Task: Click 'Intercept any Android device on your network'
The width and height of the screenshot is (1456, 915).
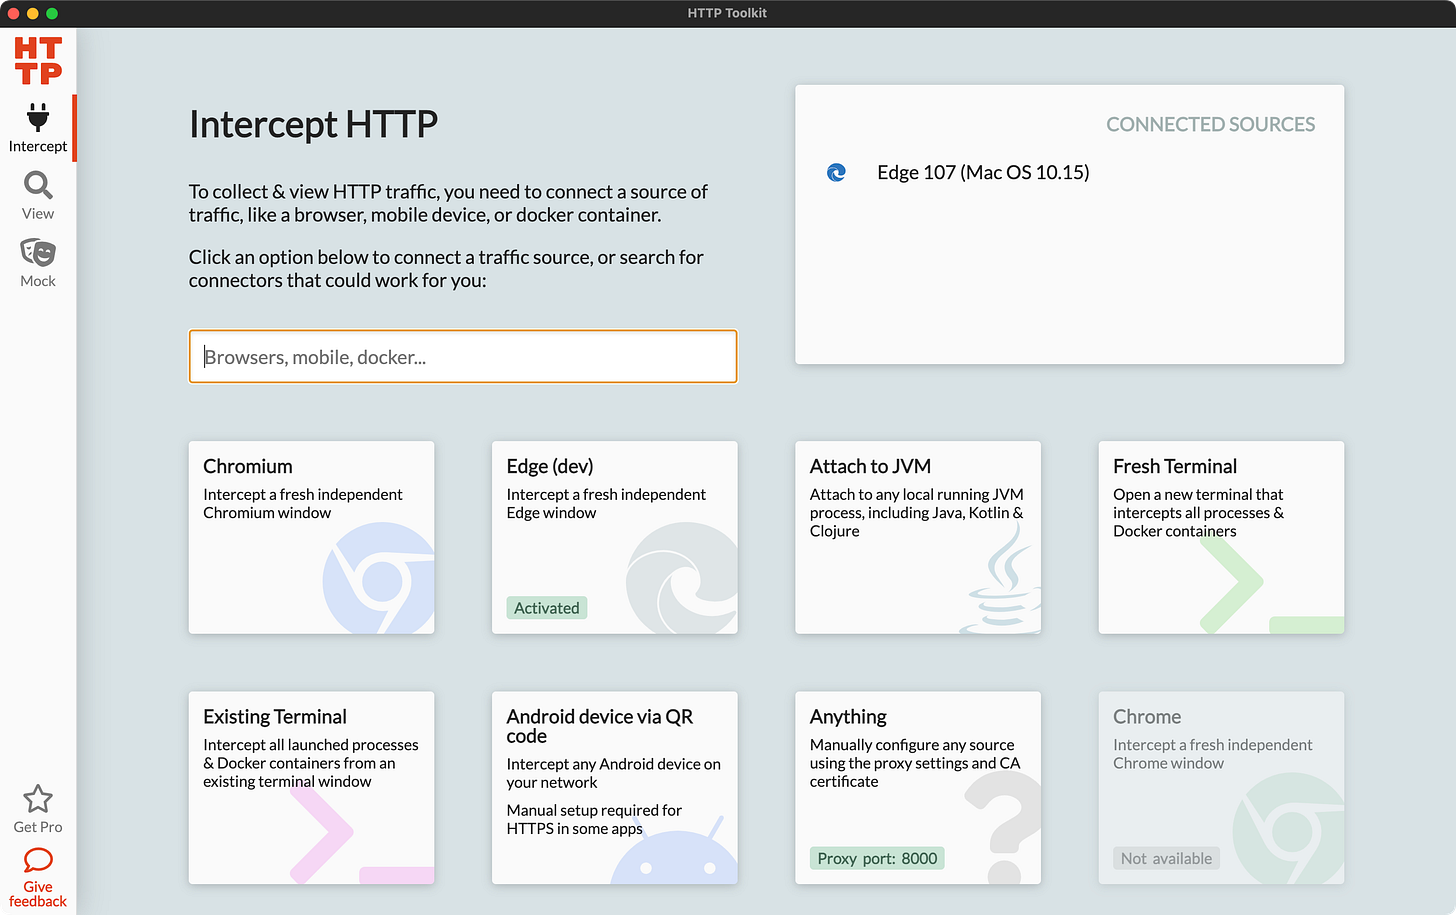Action: [613, 773]
